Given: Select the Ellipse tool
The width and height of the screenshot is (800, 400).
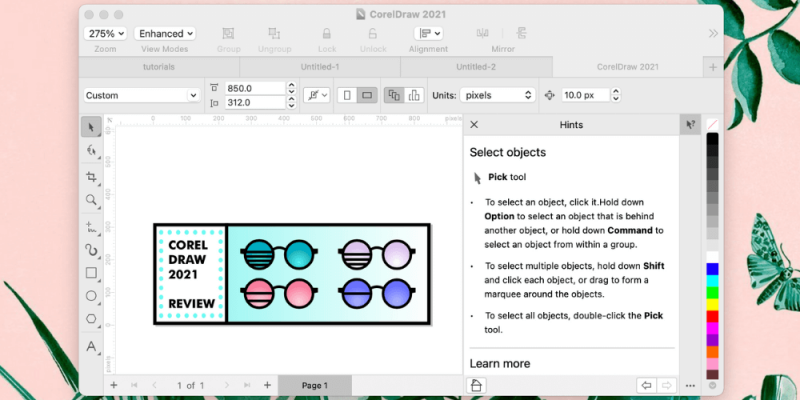Looking at the screenshot, I should pos(91,296).
